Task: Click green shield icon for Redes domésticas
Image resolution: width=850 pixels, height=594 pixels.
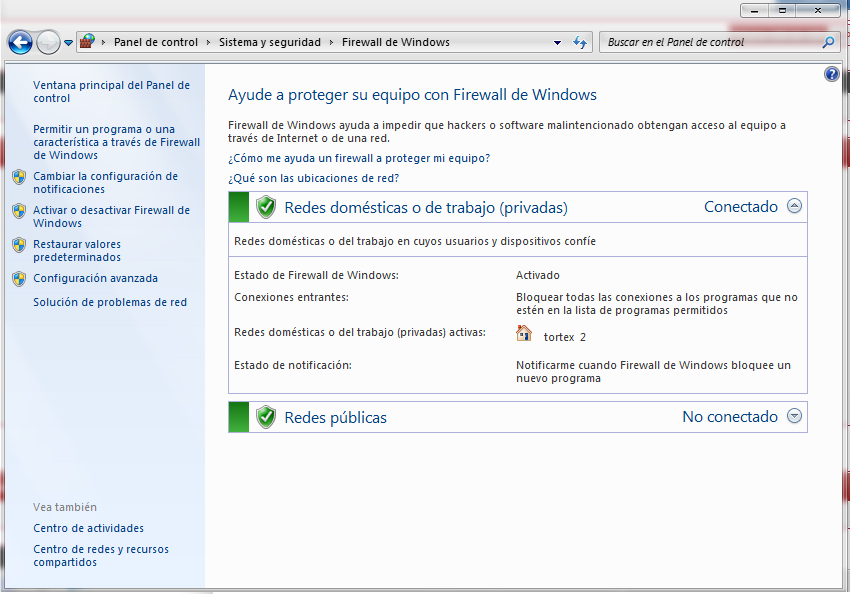Action: (x=266, y=207)
